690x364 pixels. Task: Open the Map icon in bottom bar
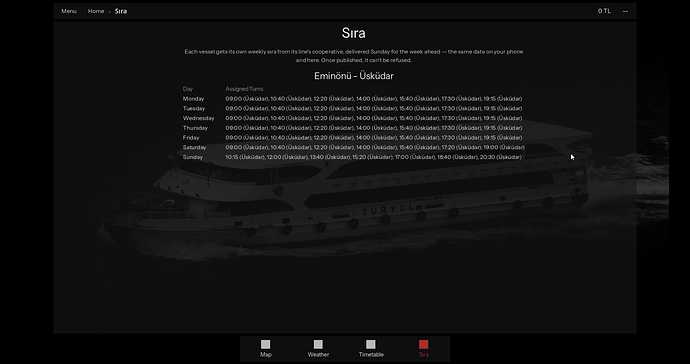(x=265, y=344)
